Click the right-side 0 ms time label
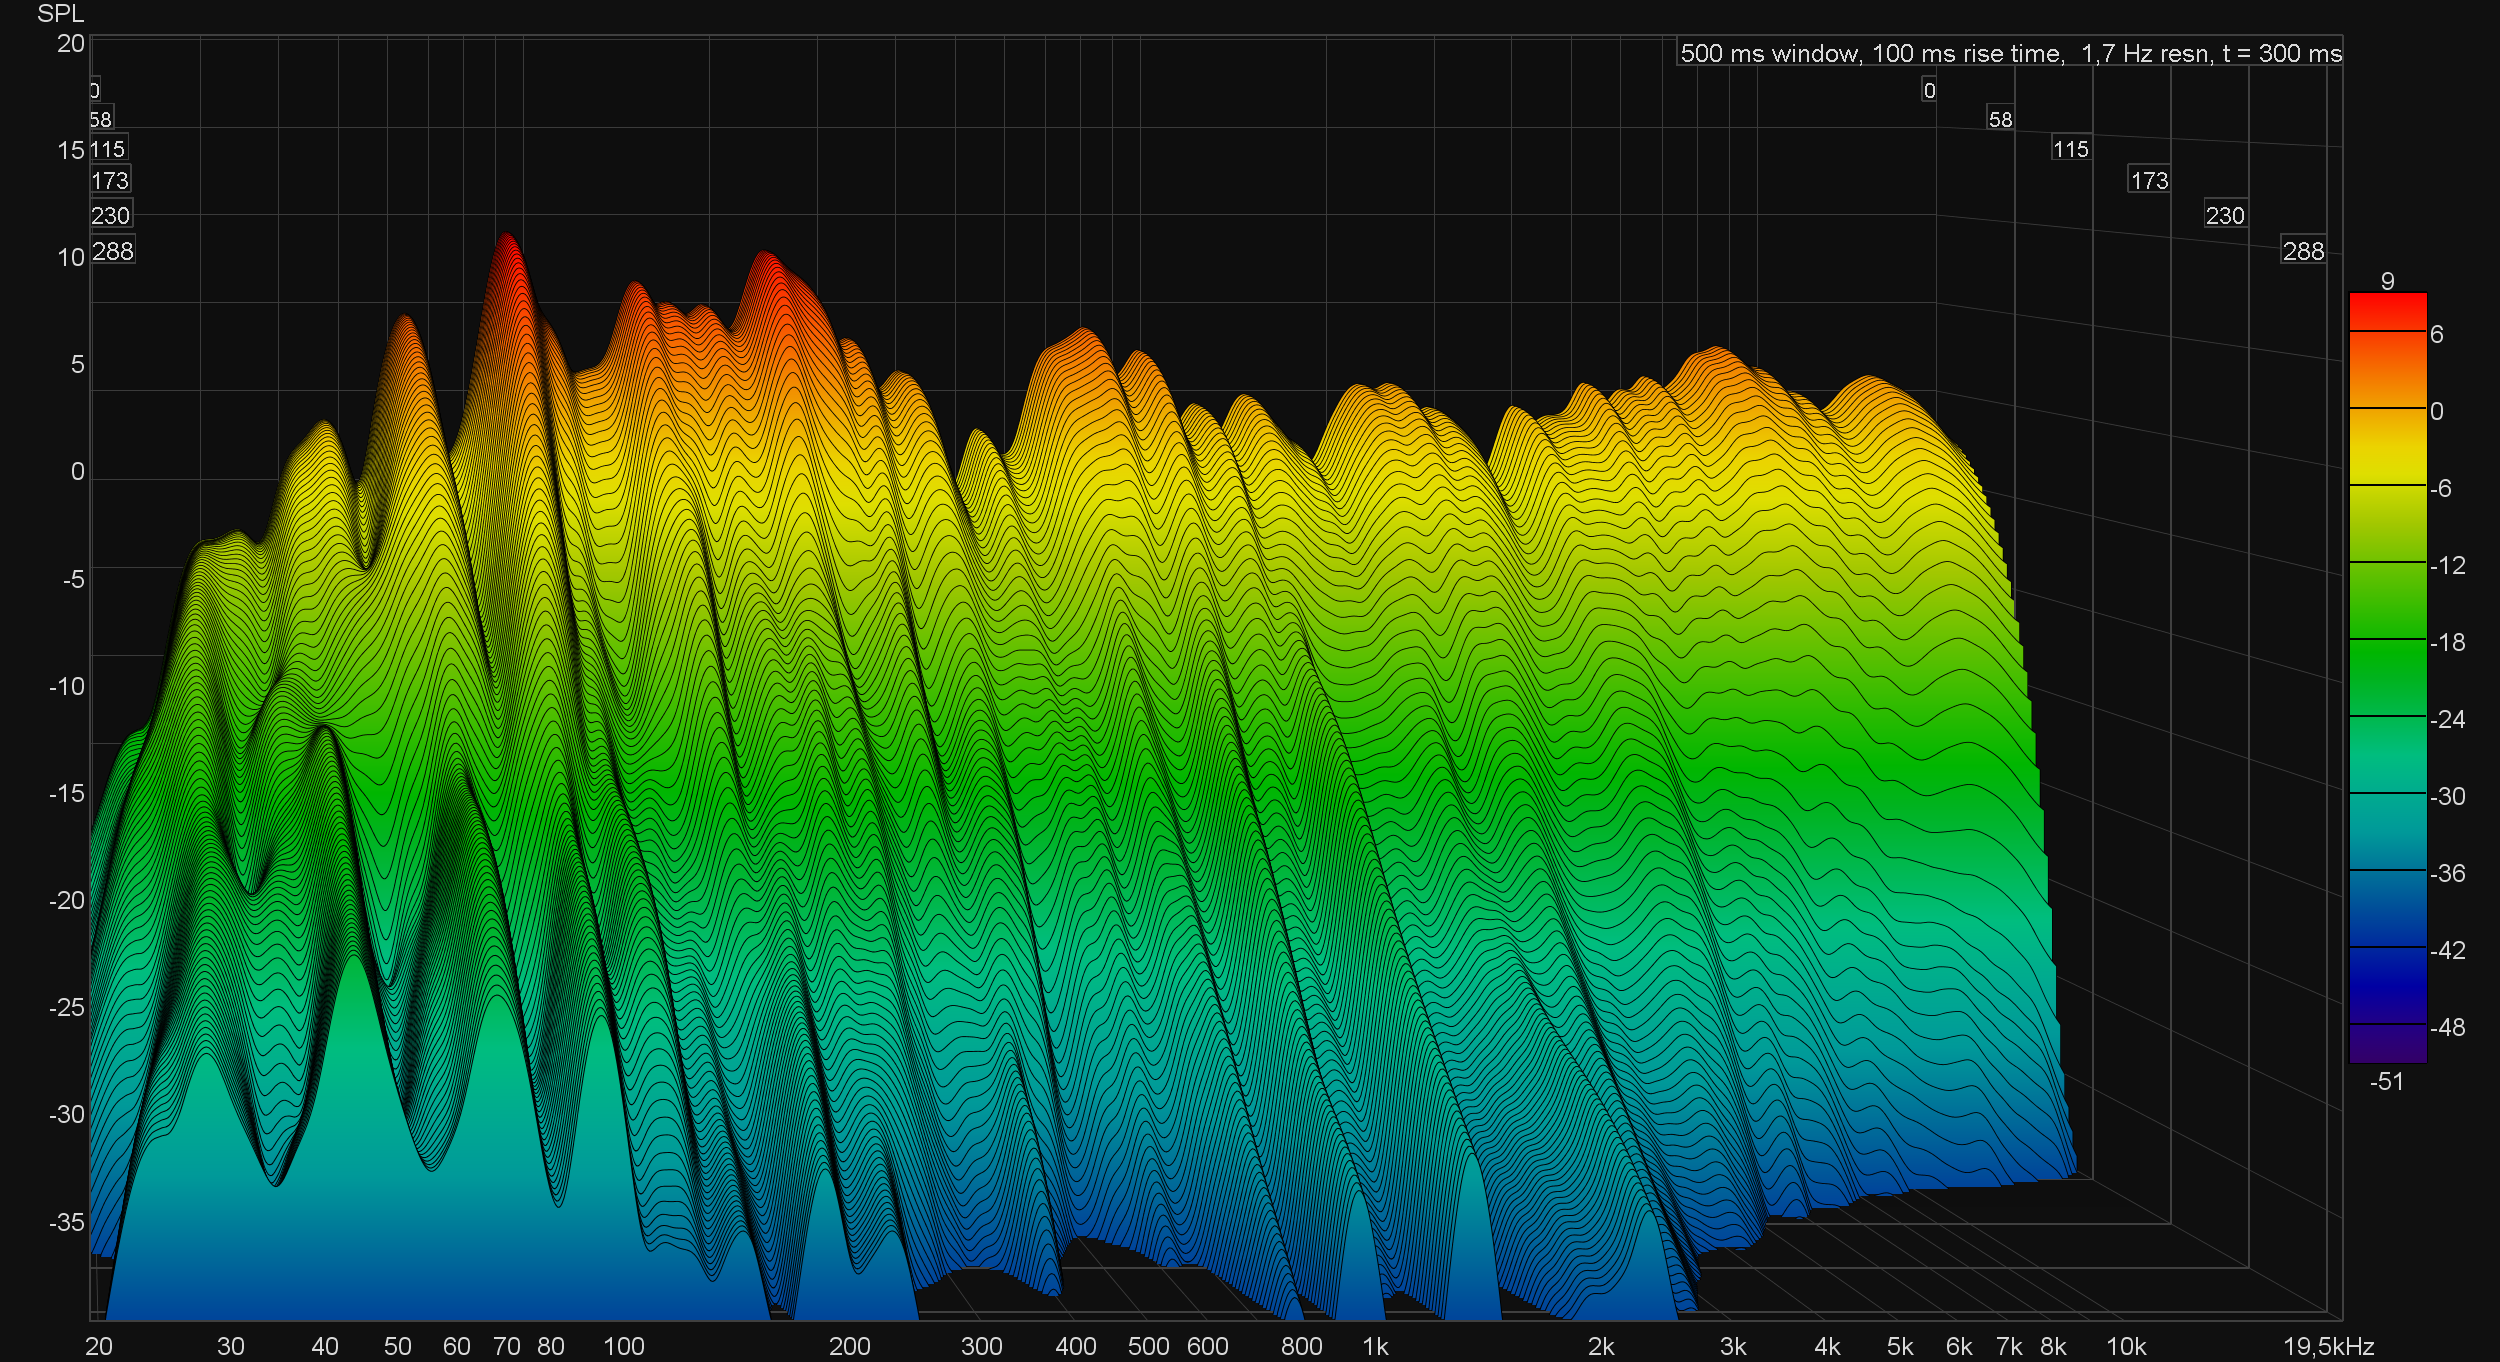Screen dimensions: 2500x1362 pos(1928,90)
